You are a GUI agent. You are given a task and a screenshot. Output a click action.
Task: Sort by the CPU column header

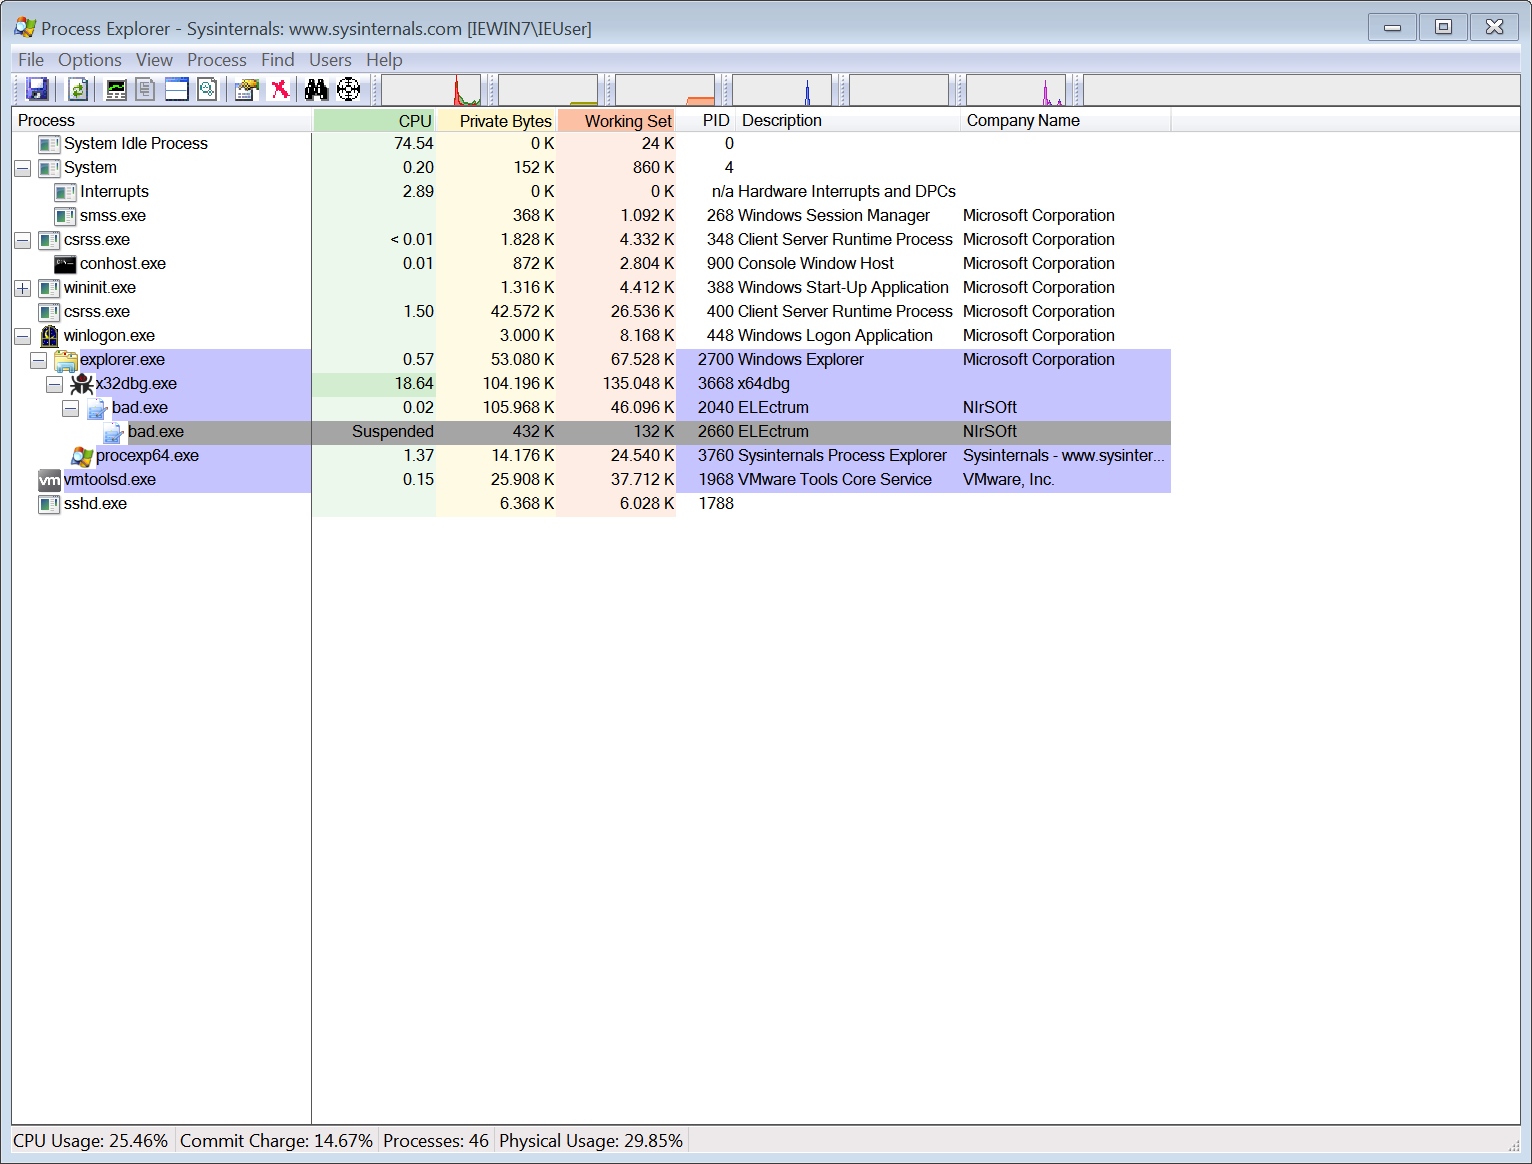pos(375,120)
